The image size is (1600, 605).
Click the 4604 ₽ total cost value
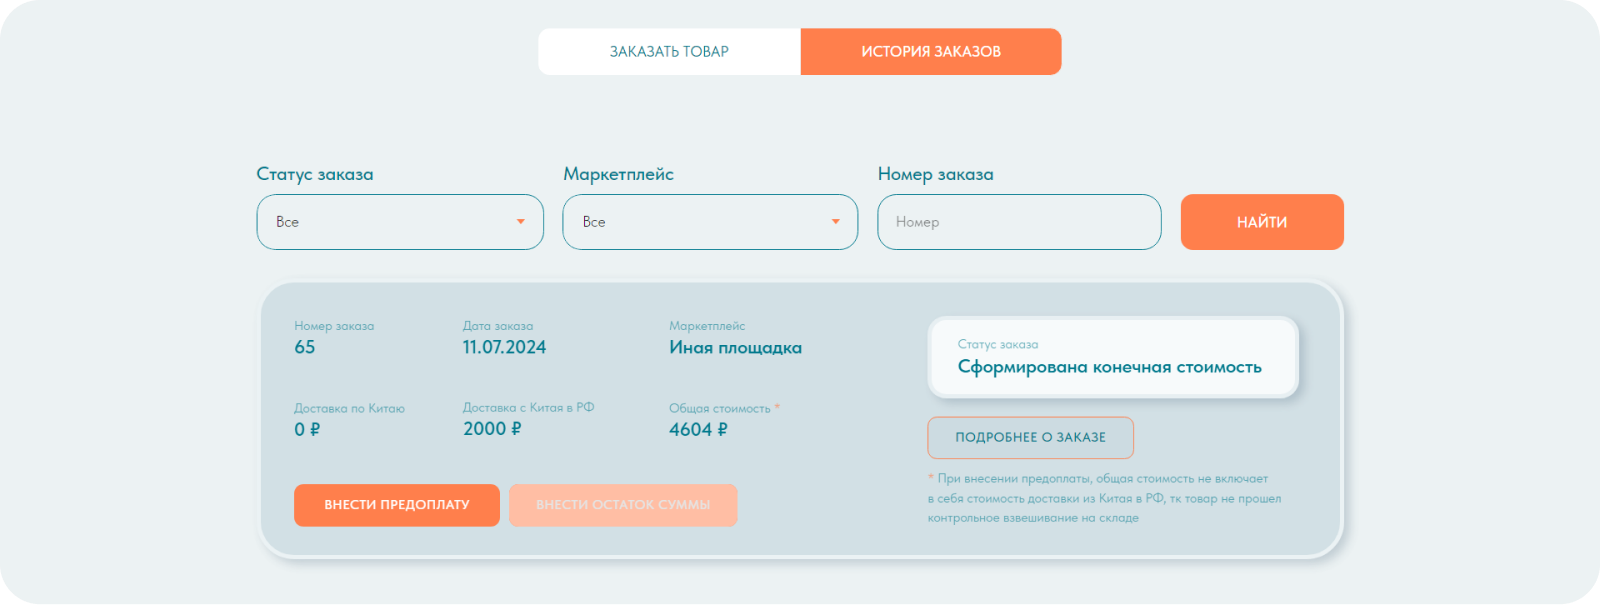pyautogui.click(x=698, y=430)
